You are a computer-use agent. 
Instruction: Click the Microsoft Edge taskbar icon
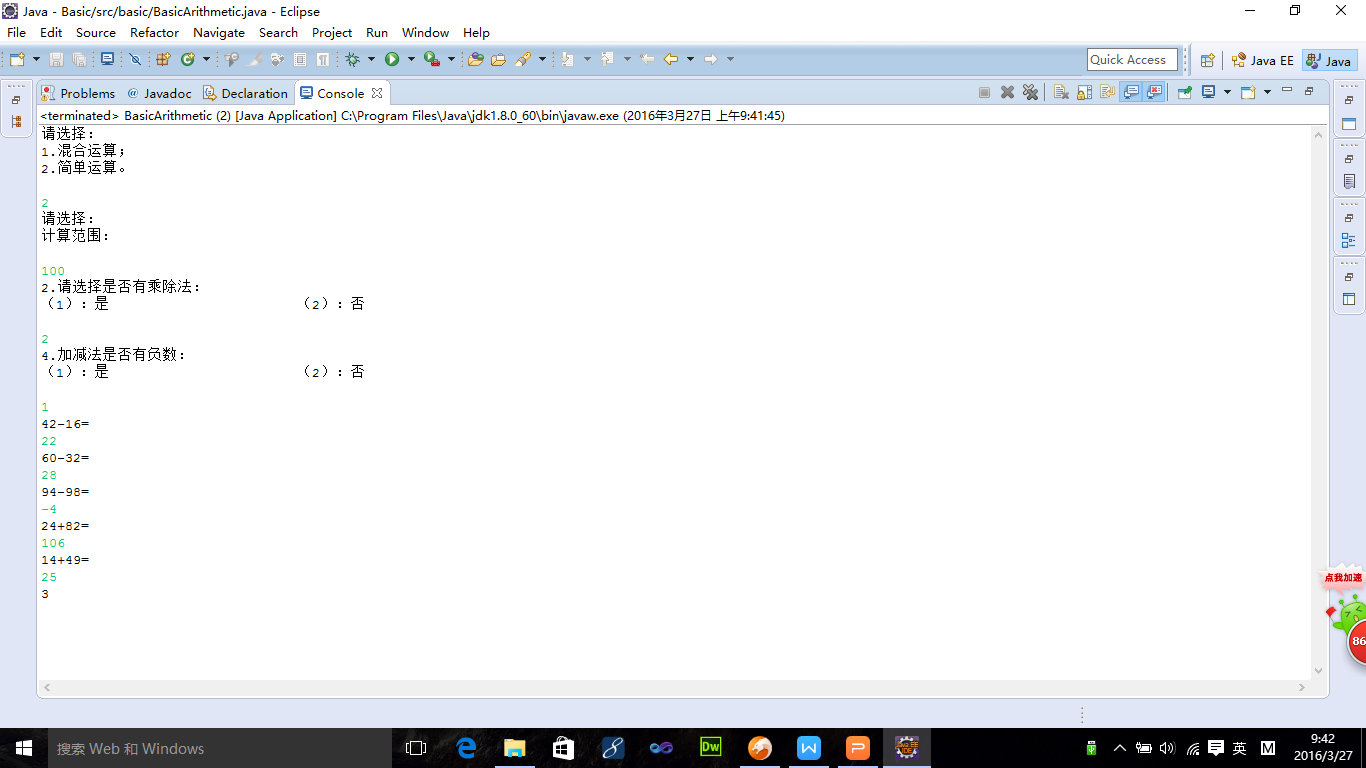[x=466, y=748]
